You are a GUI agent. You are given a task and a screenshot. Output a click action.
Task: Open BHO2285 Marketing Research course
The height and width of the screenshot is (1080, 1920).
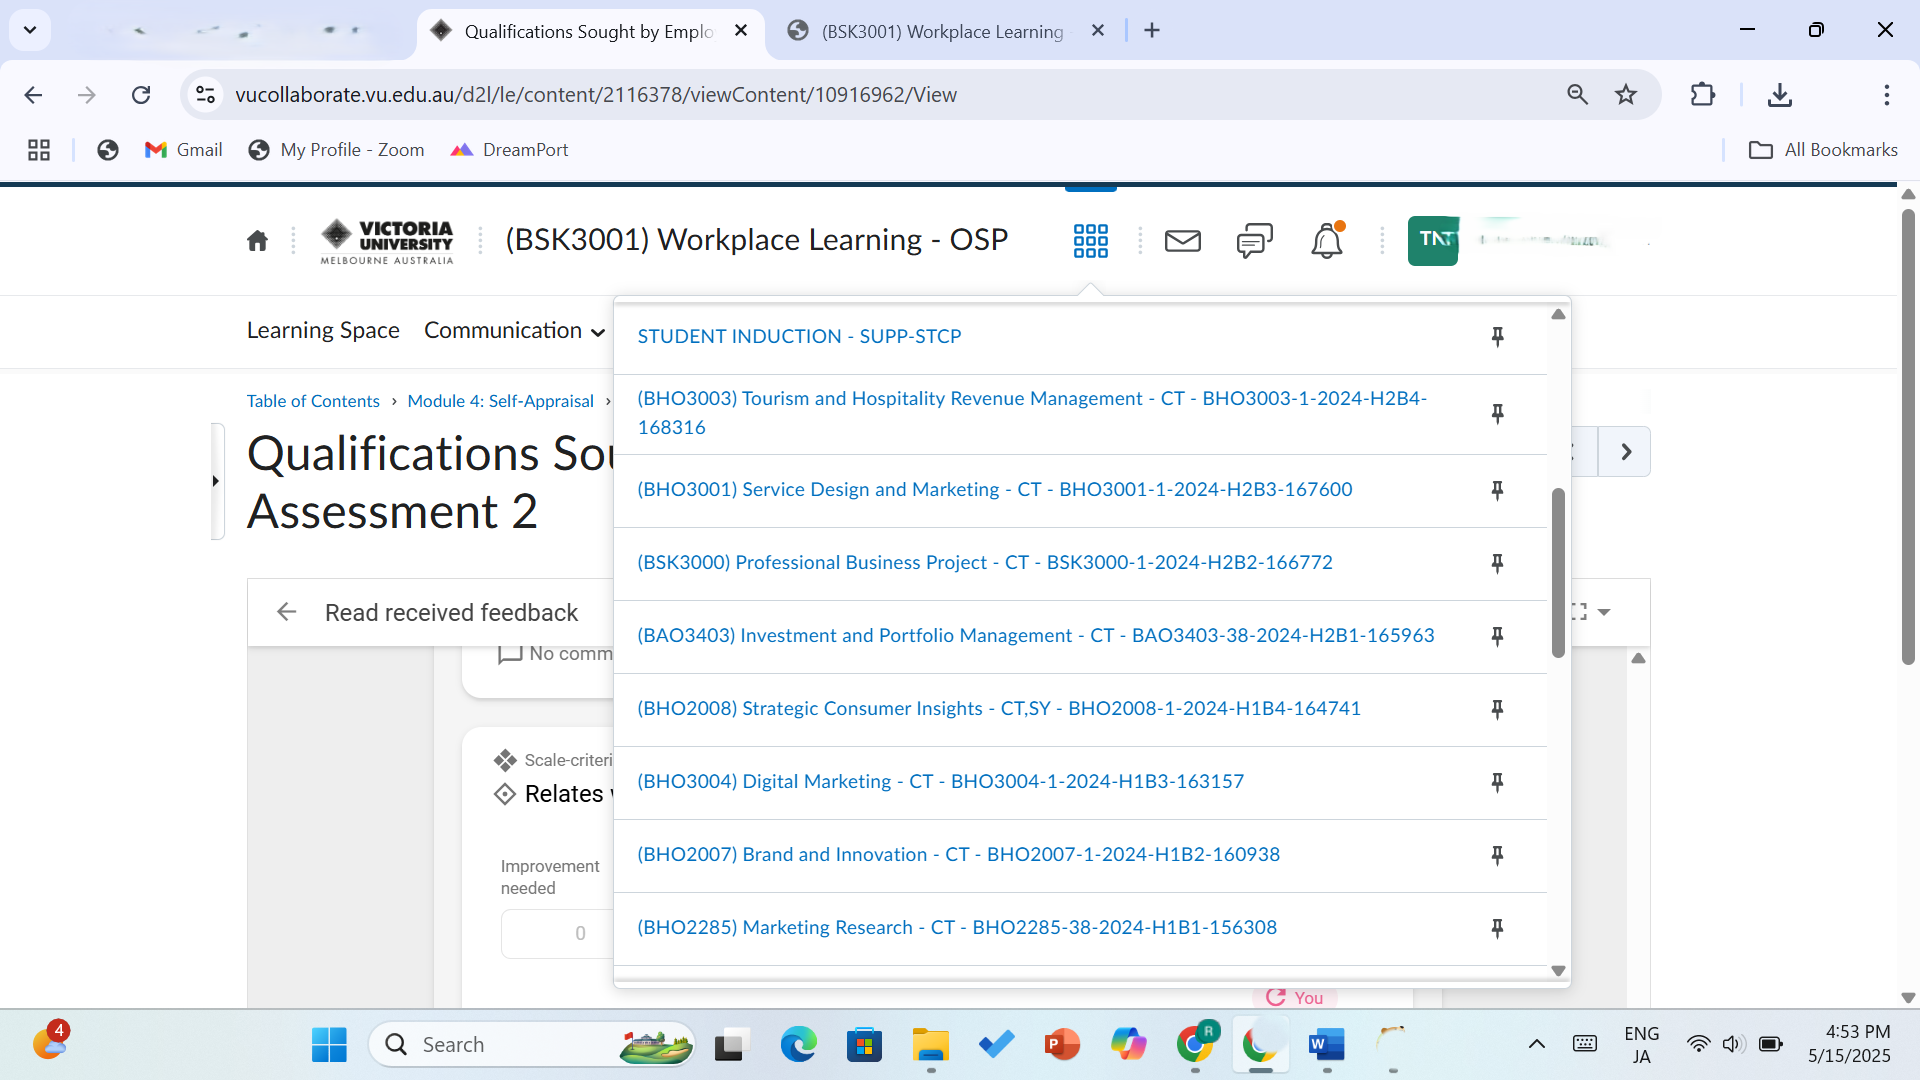956,927
